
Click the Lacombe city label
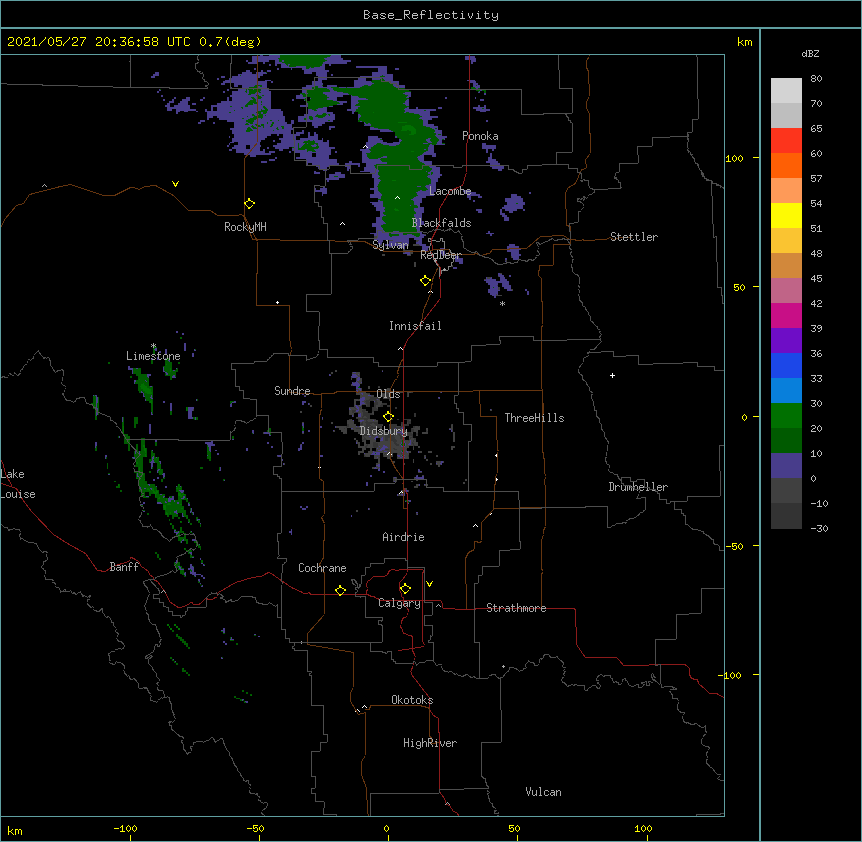point(450,191)
